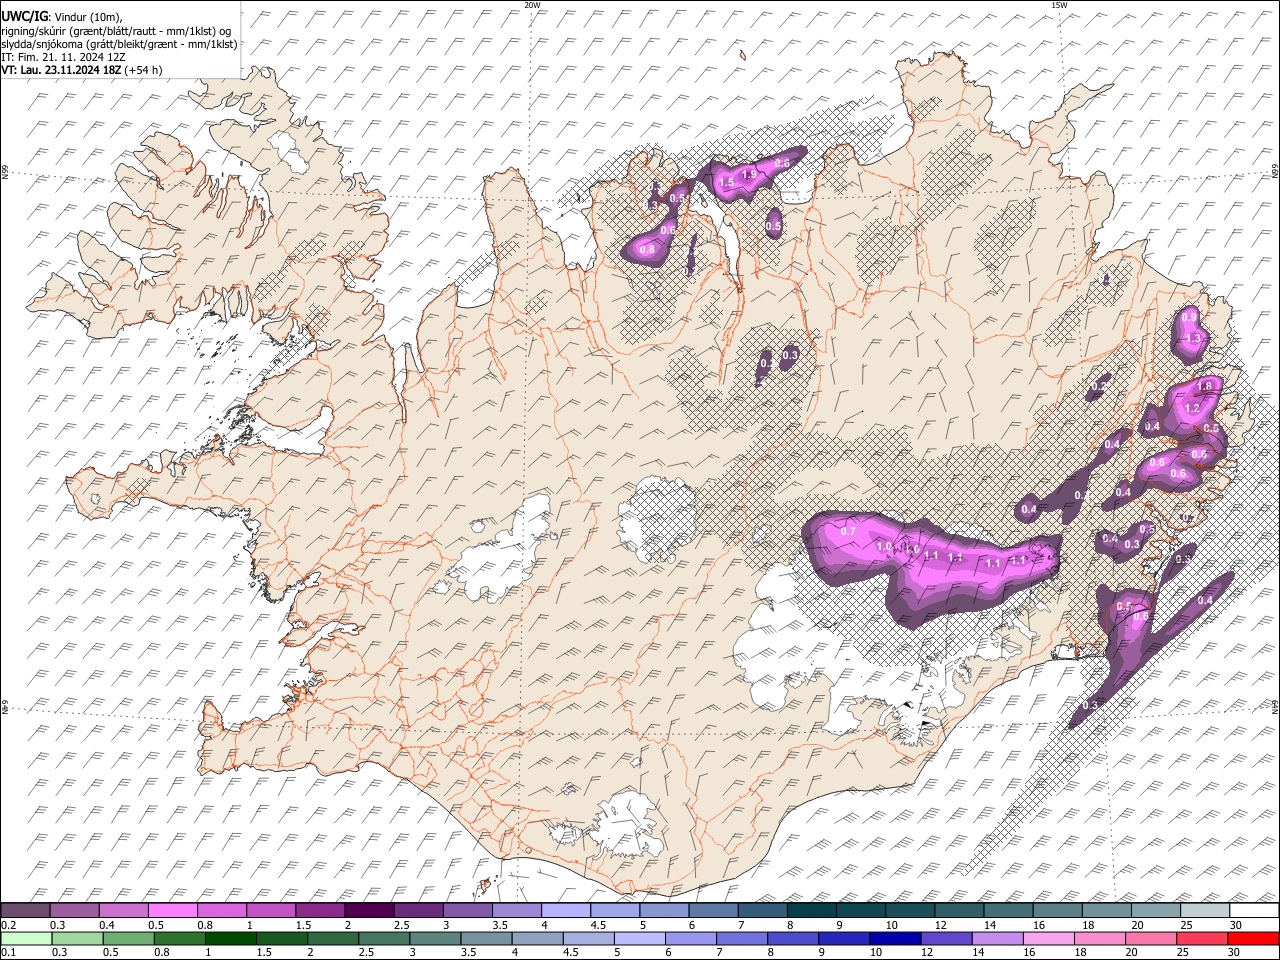The height and width of the screenshot is (960, 1280).
Task: Select the 0.3 mauve swatch in the snow legend
Action: 75,910
